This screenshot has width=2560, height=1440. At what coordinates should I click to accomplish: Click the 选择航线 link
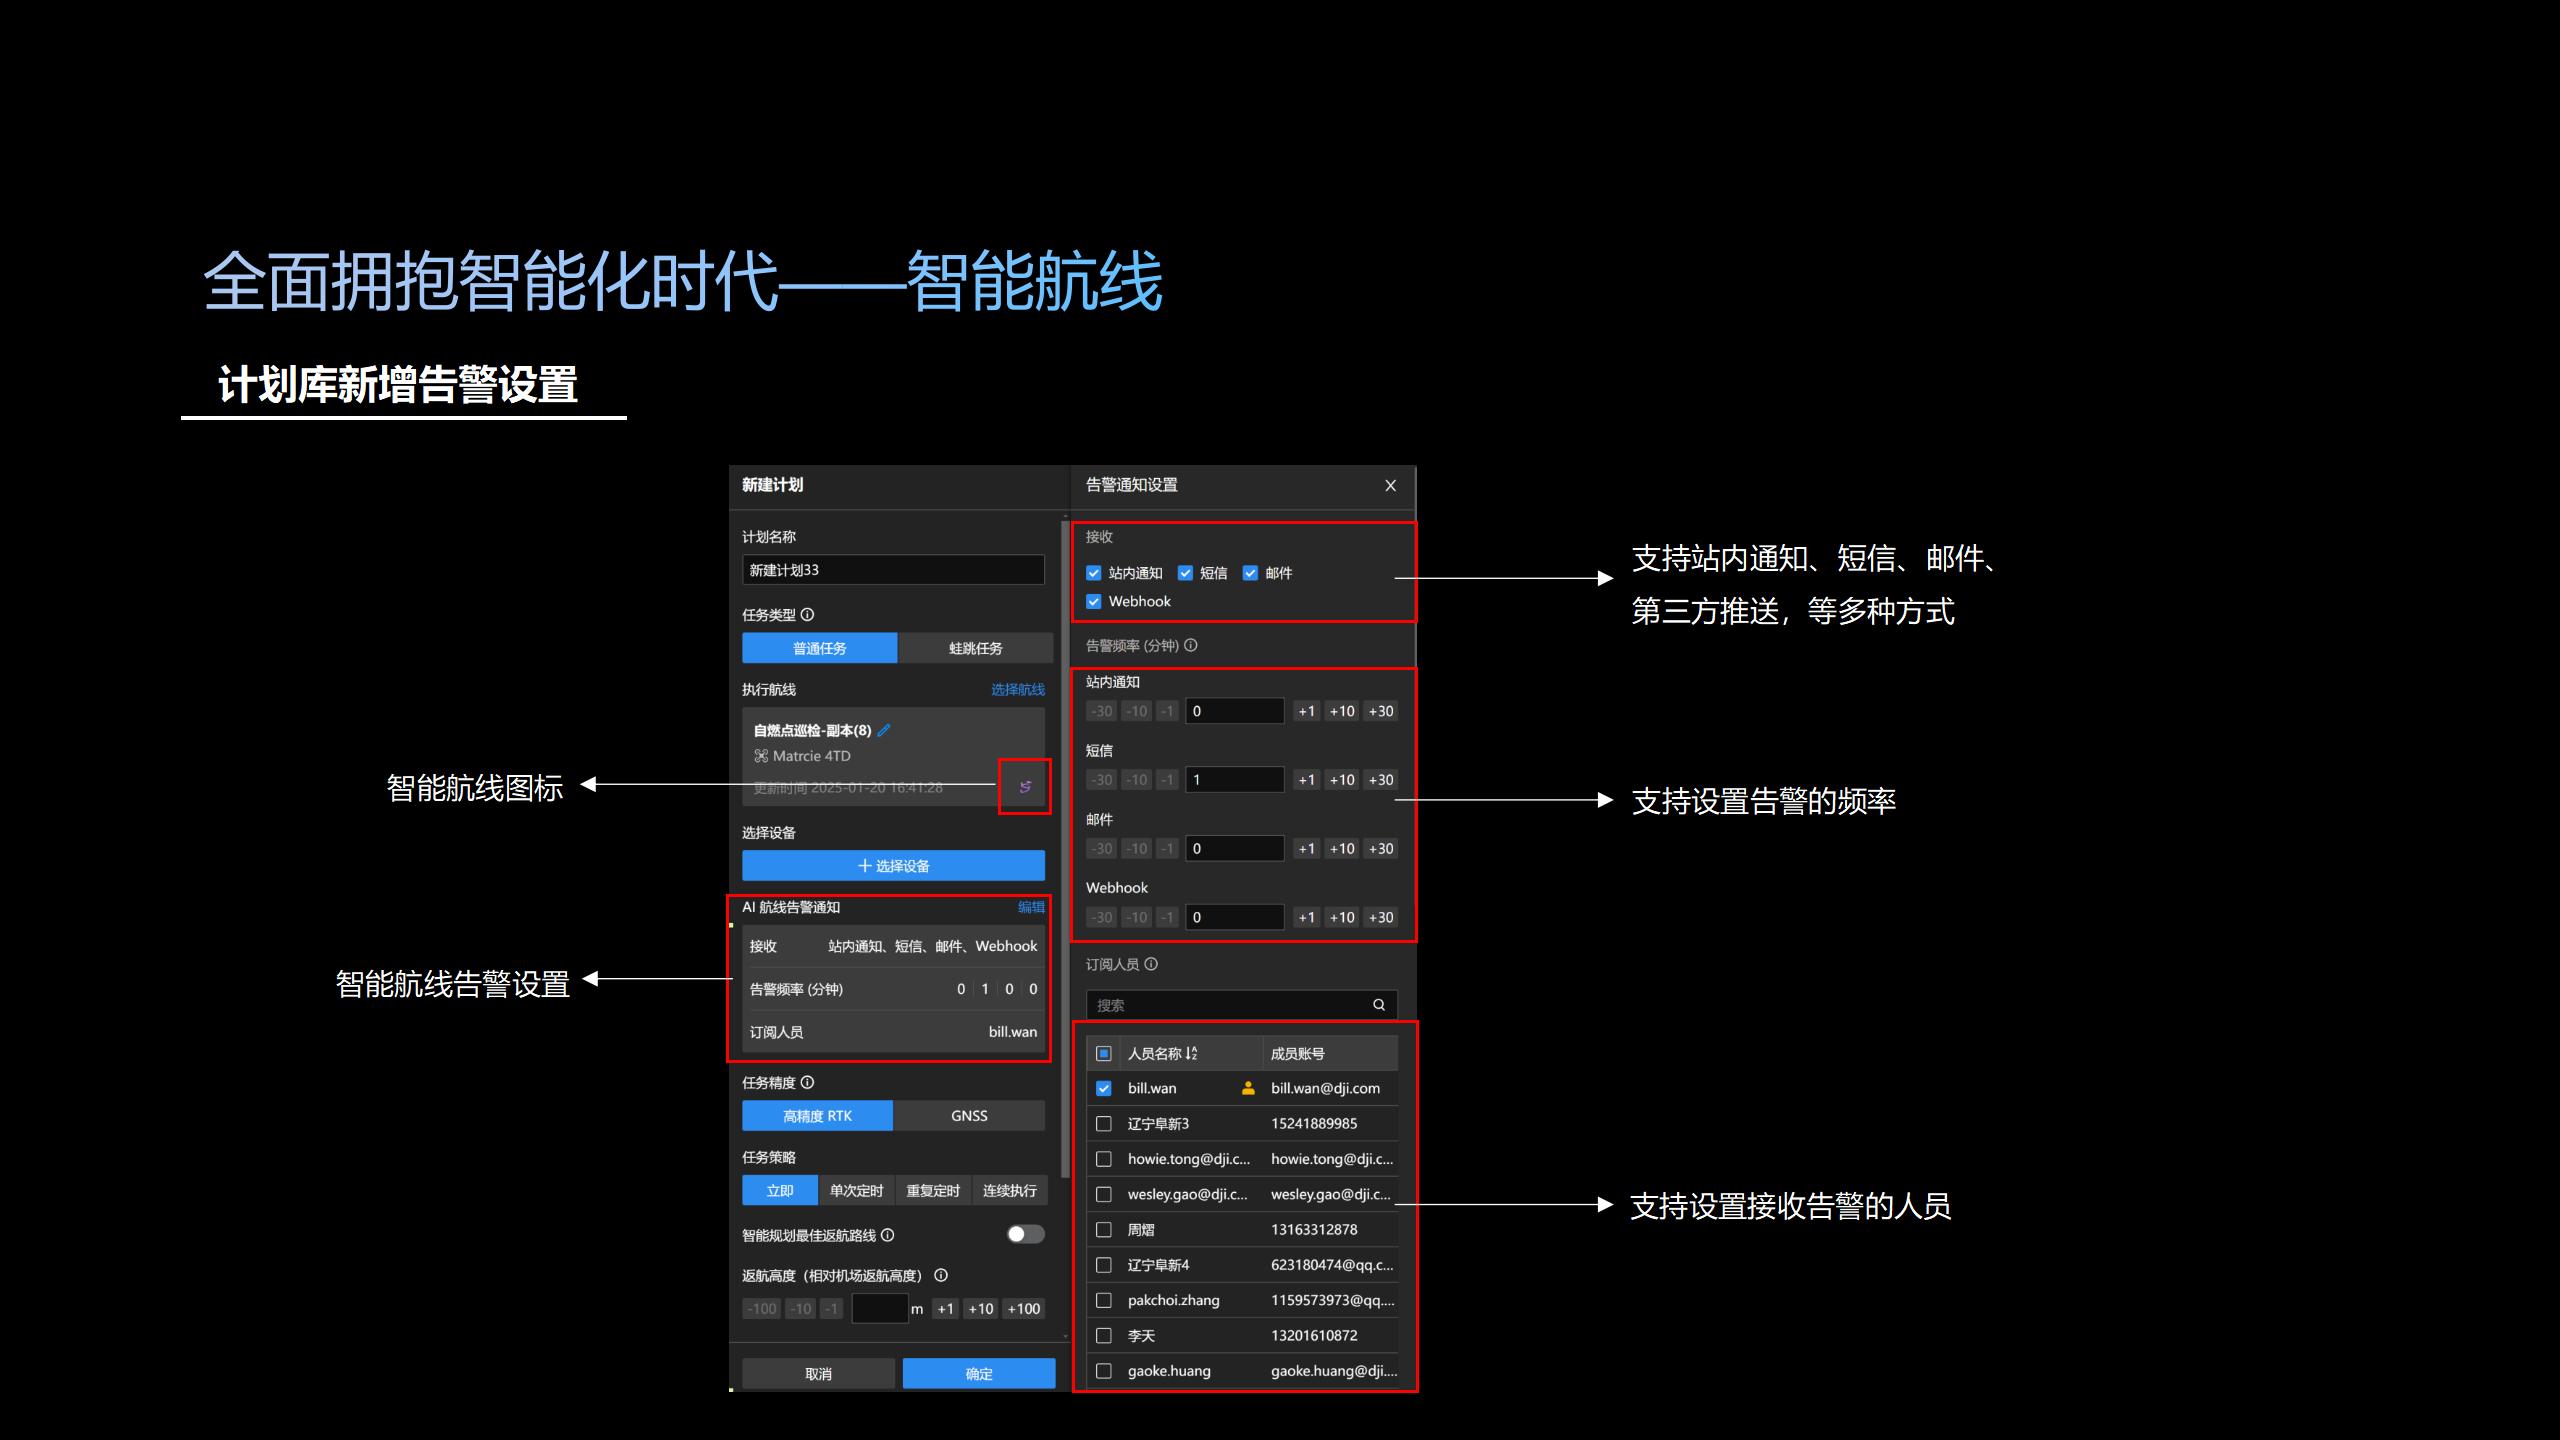[x=1017, y=690]
